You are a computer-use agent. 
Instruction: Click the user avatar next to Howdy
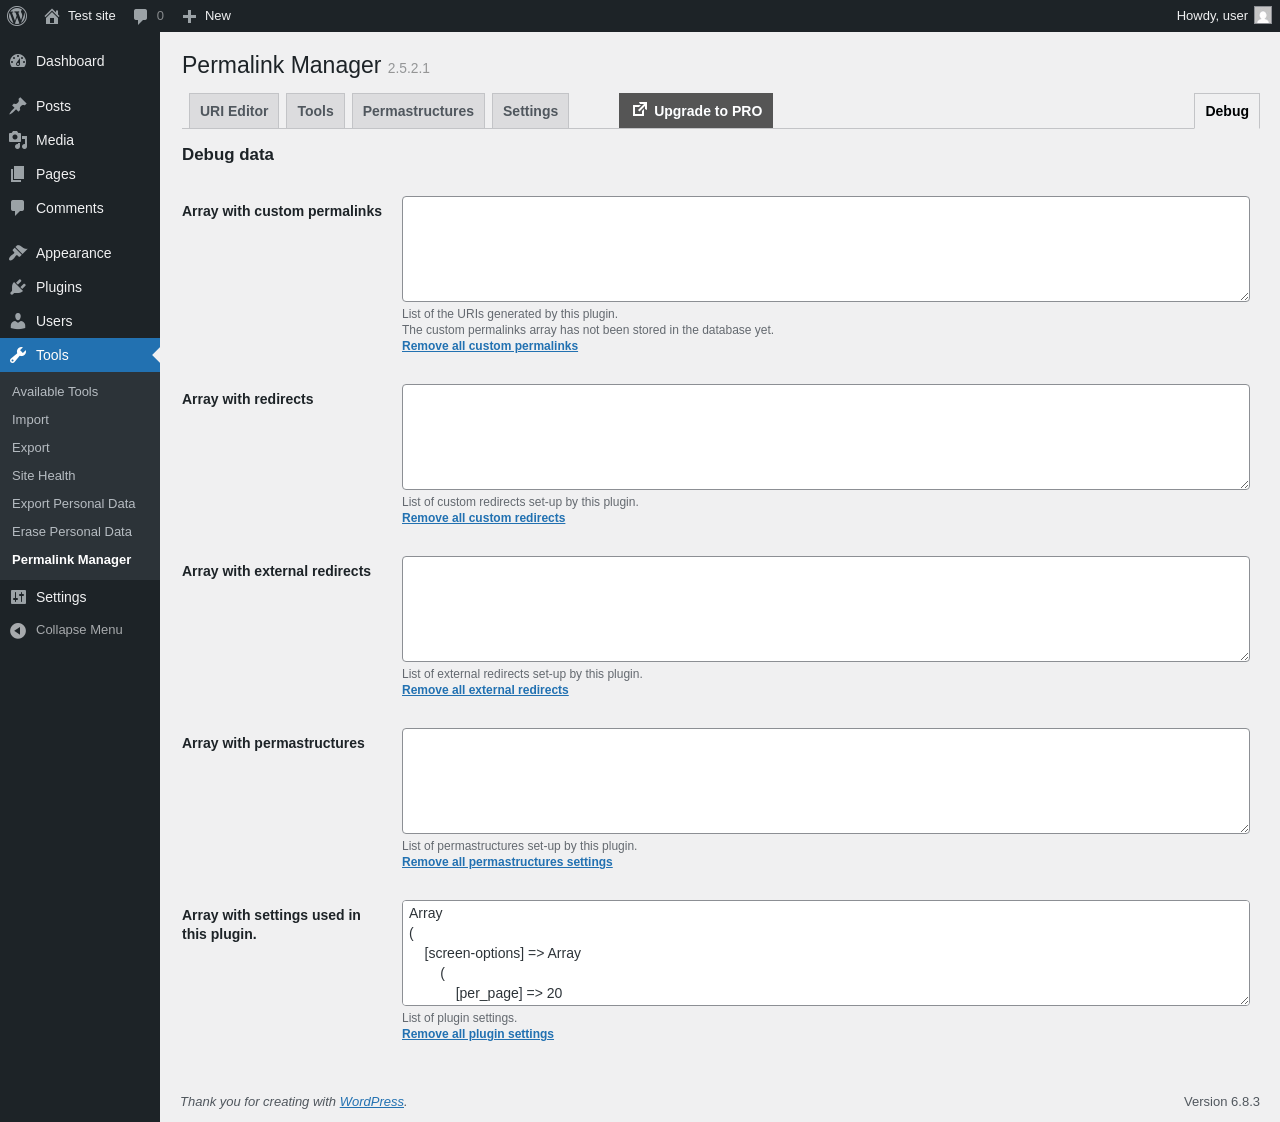tap(1263, 16)
